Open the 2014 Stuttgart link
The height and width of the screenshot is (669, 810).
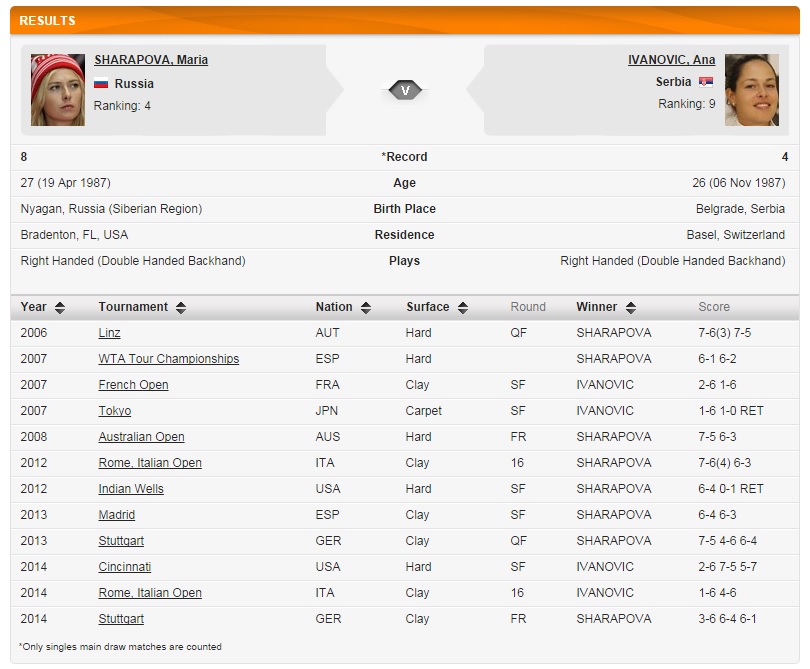click(x=121, y=619)
